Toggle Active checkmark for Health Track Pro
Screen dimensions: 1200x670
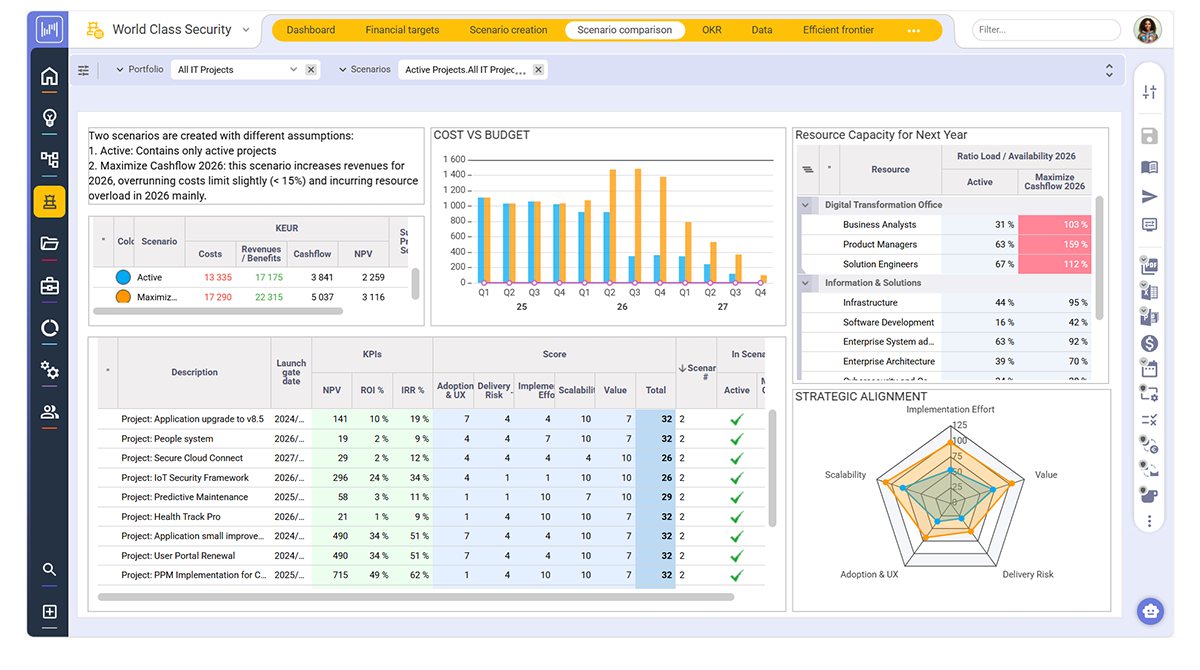coord(737,517)
